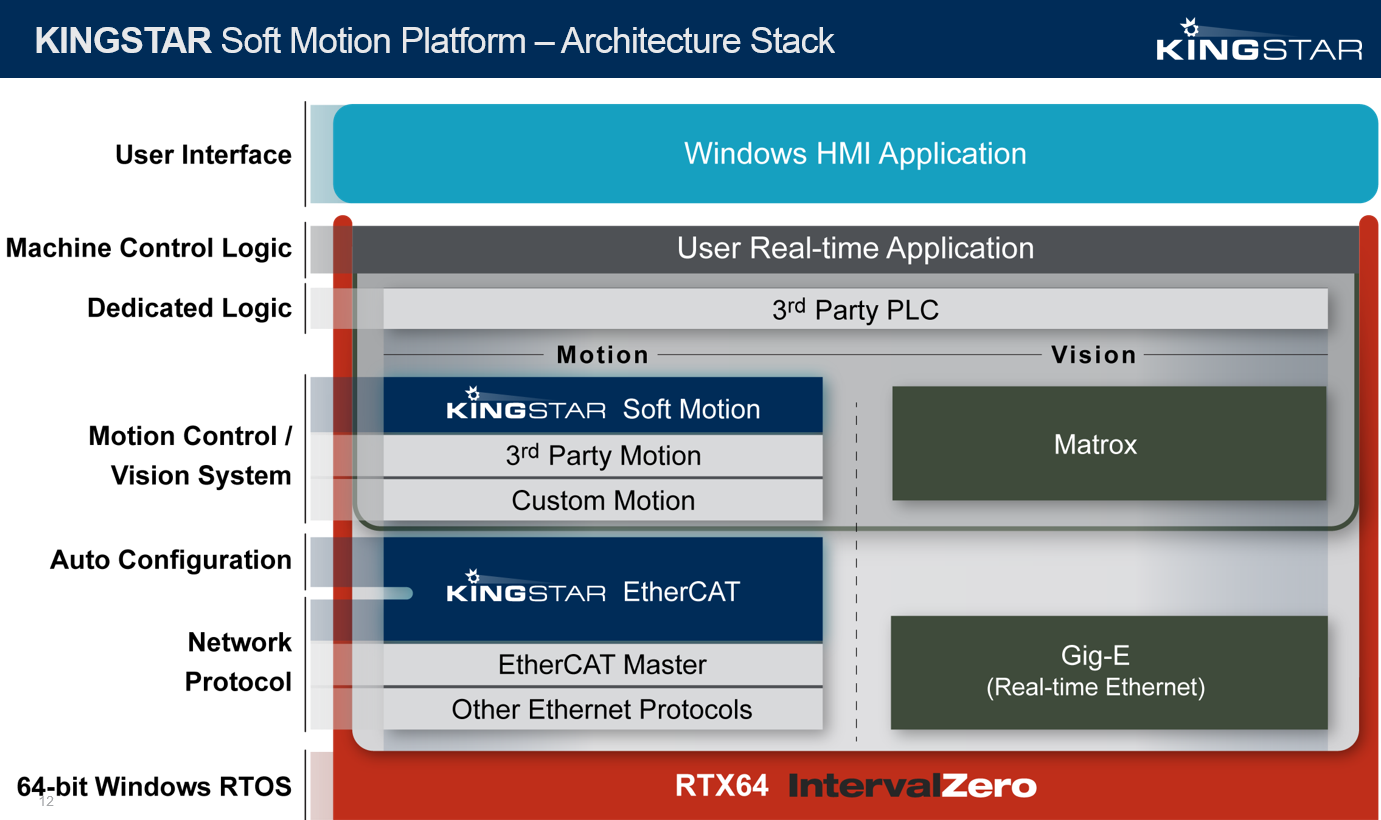Click the User Interface label
1381x820 pixels.
tap(203, 155)
